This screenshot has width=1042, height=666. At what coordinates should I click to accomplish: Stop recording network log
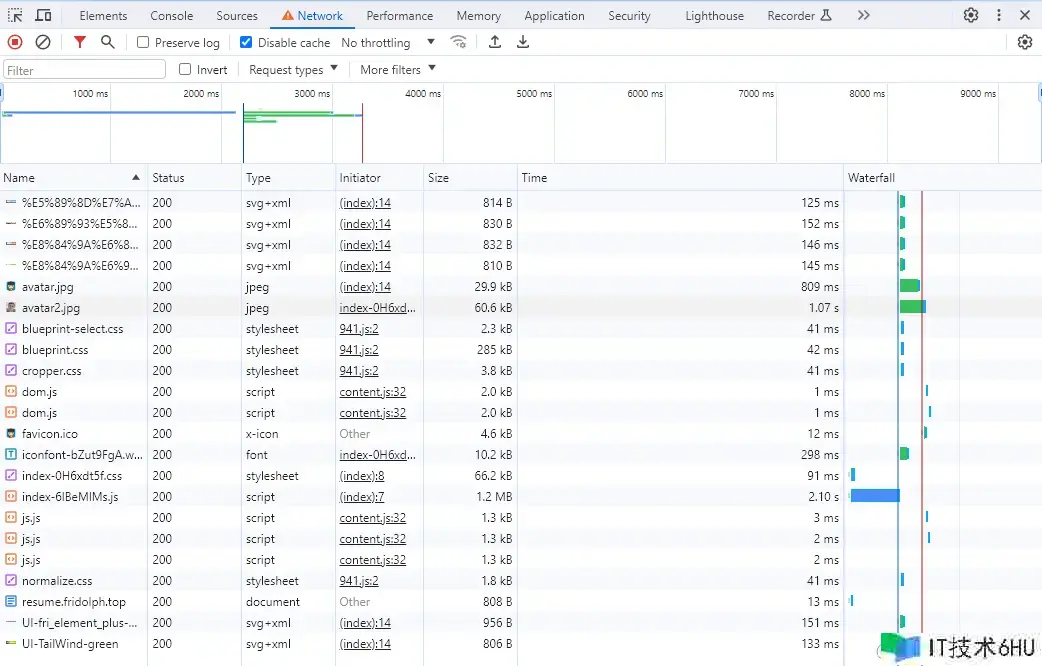[x=15, y=42]
